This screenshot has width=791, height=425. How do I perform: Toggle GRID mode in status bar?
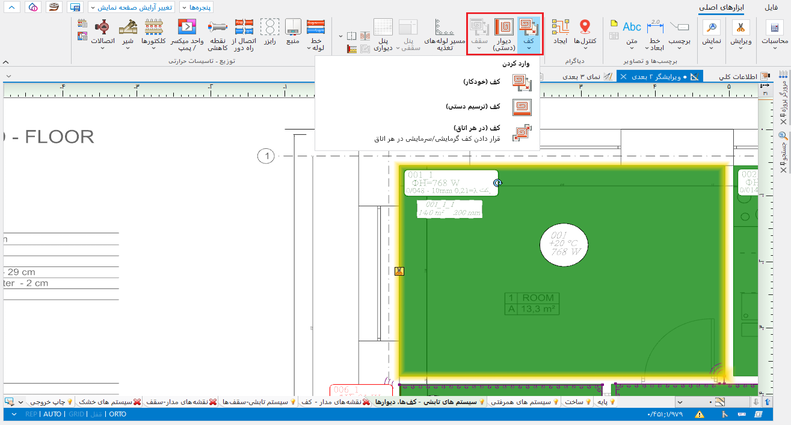76,414
